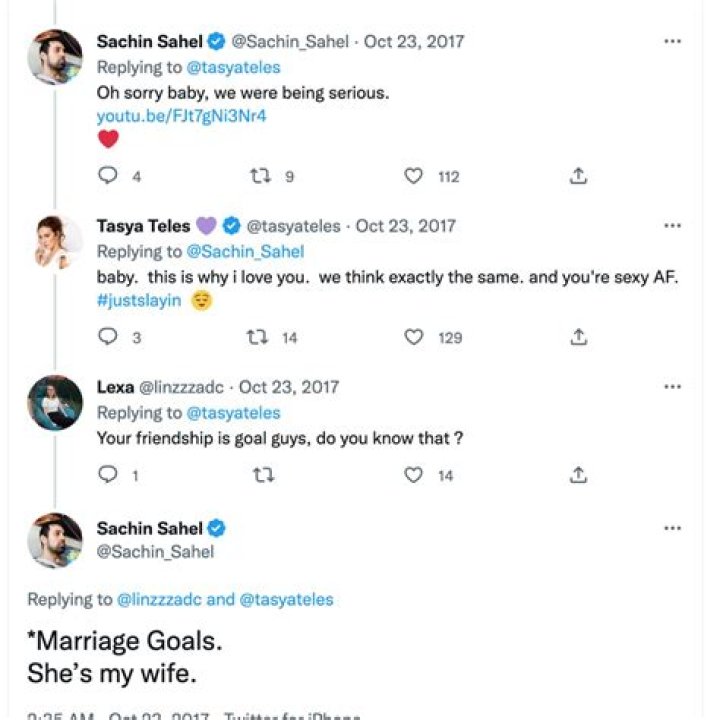
Task: Reply to Lexa's friendship goals tweet
Action: click(x=108, y=476)
